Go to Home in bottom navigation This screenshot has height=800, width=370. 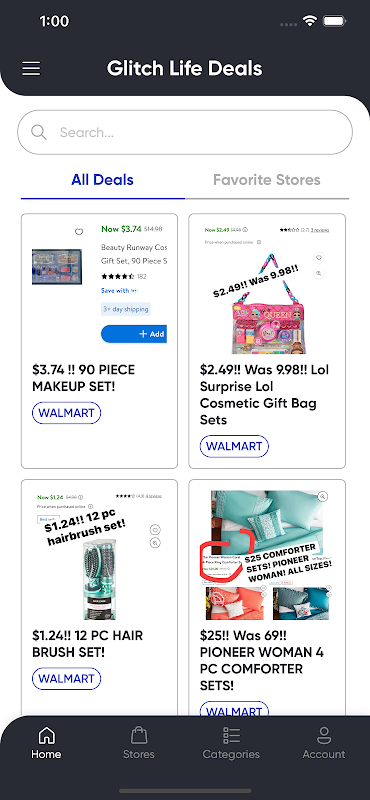click(x=46, y=743)
